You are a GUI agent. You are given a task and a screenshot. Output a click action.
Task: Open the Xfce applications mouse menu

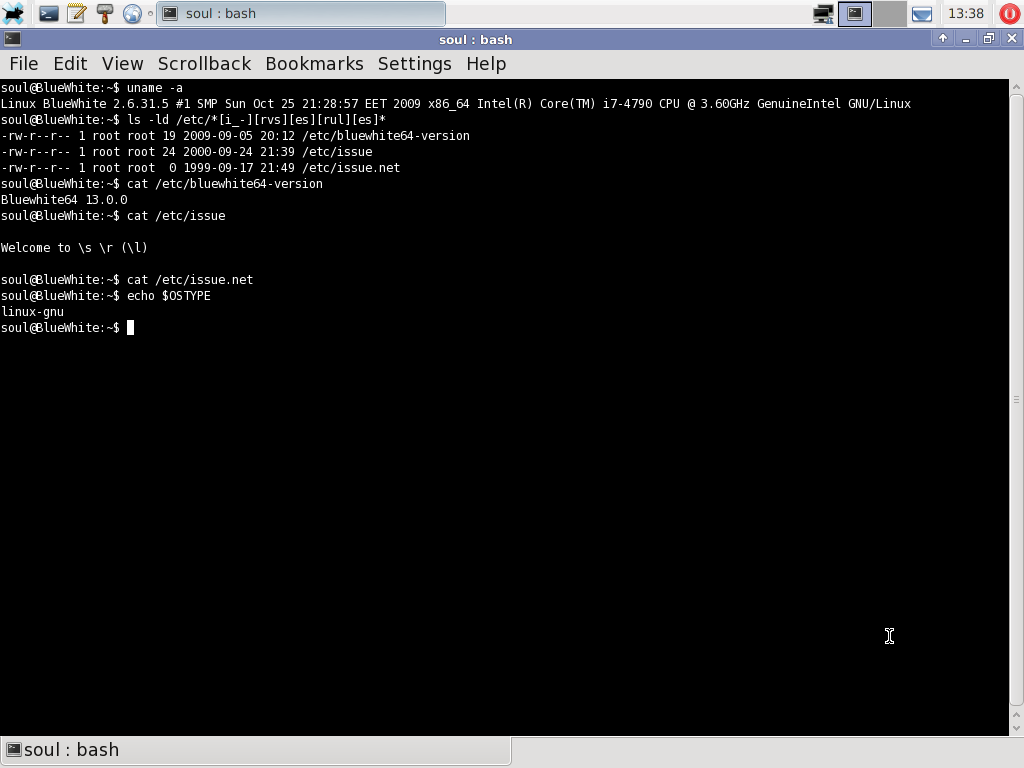click(x=12, y=13)
